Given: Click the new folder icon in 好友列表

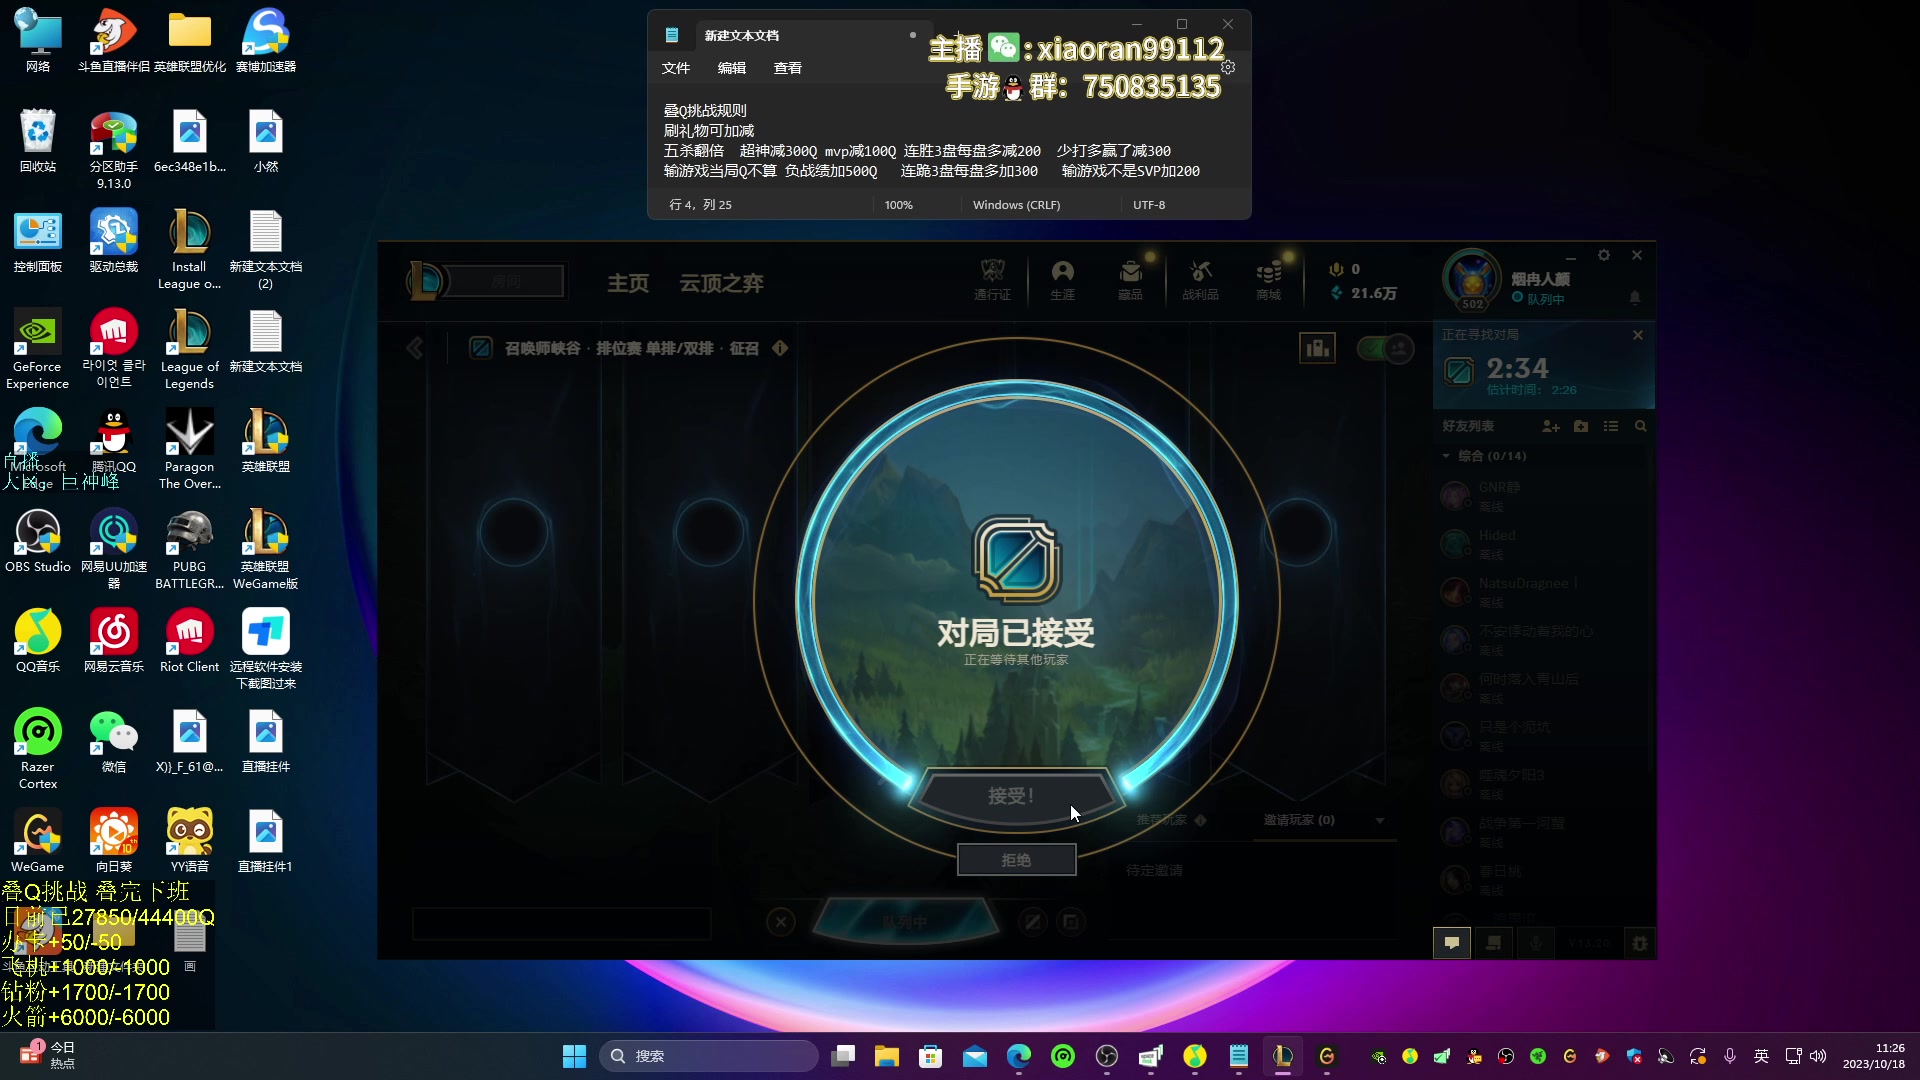Looking at the screenshot, I should (x=1581, y=426).
